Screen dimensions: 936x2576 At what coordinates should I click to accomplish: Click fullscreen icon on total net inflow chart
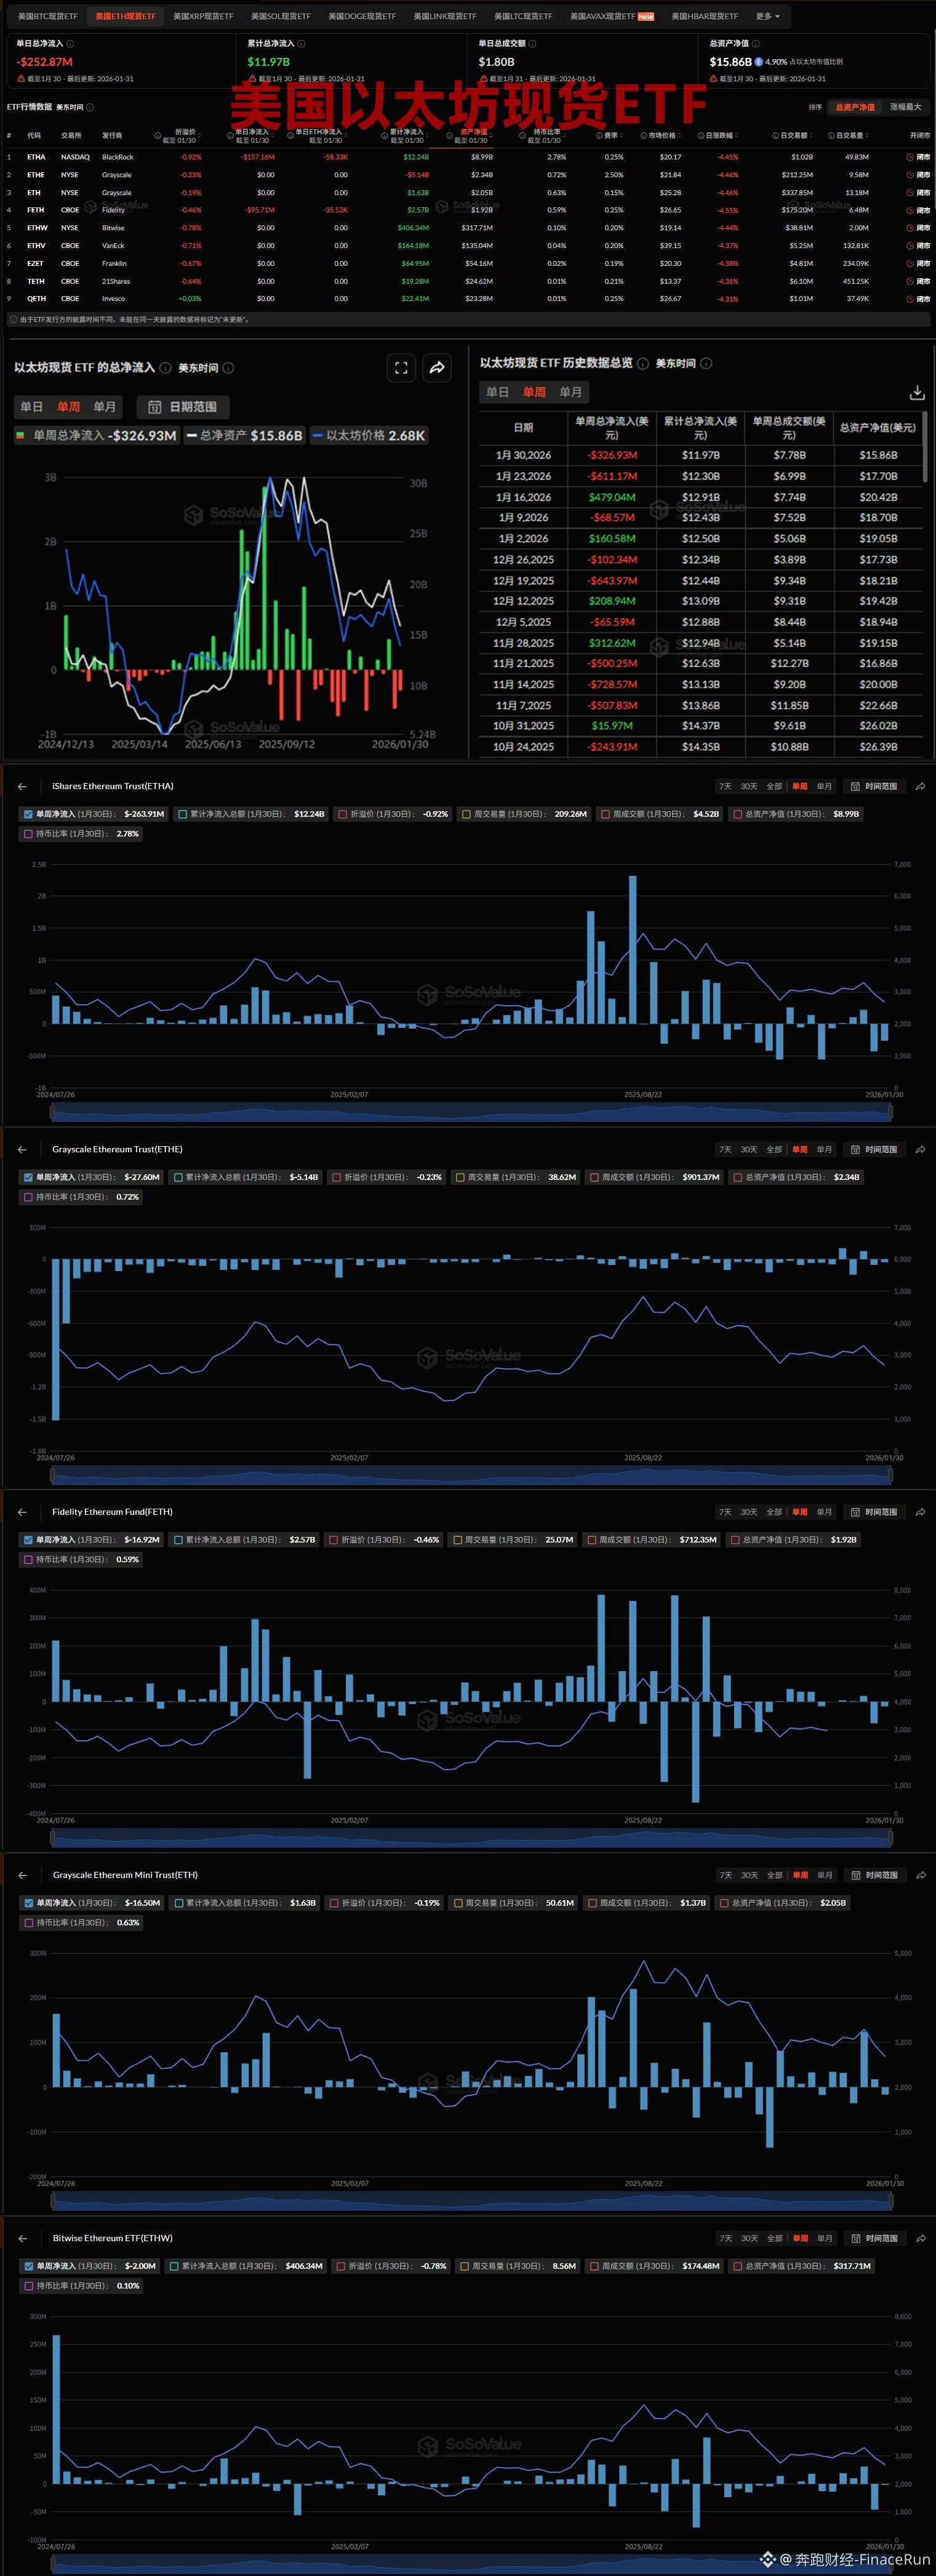[401, 368]
